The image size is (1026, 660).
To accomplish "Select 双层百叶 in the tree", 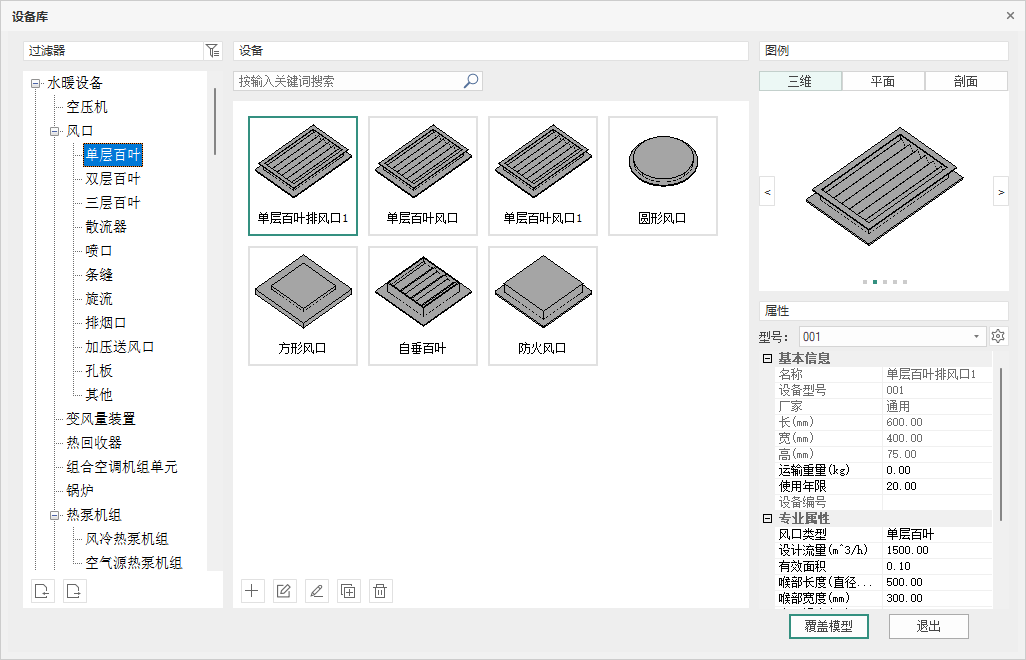I will [112, 179].
